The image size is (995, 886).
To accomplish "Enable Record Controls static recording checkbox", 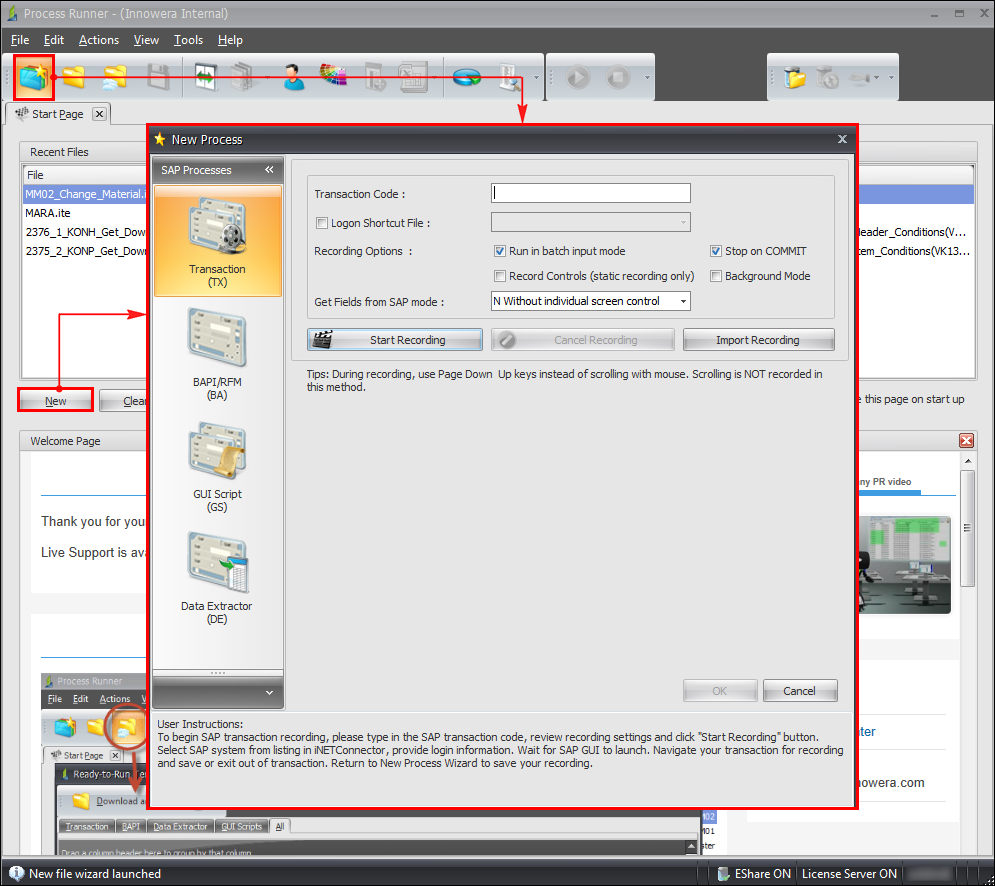I will [x=500, y=276].
